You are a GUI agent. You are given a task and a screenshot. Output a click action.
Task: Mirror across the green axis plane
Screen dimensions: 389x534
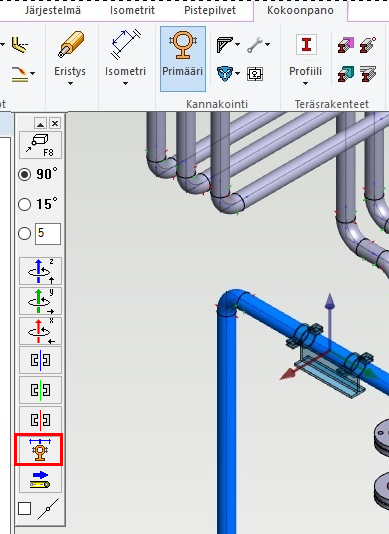click(x=40, y=390)
